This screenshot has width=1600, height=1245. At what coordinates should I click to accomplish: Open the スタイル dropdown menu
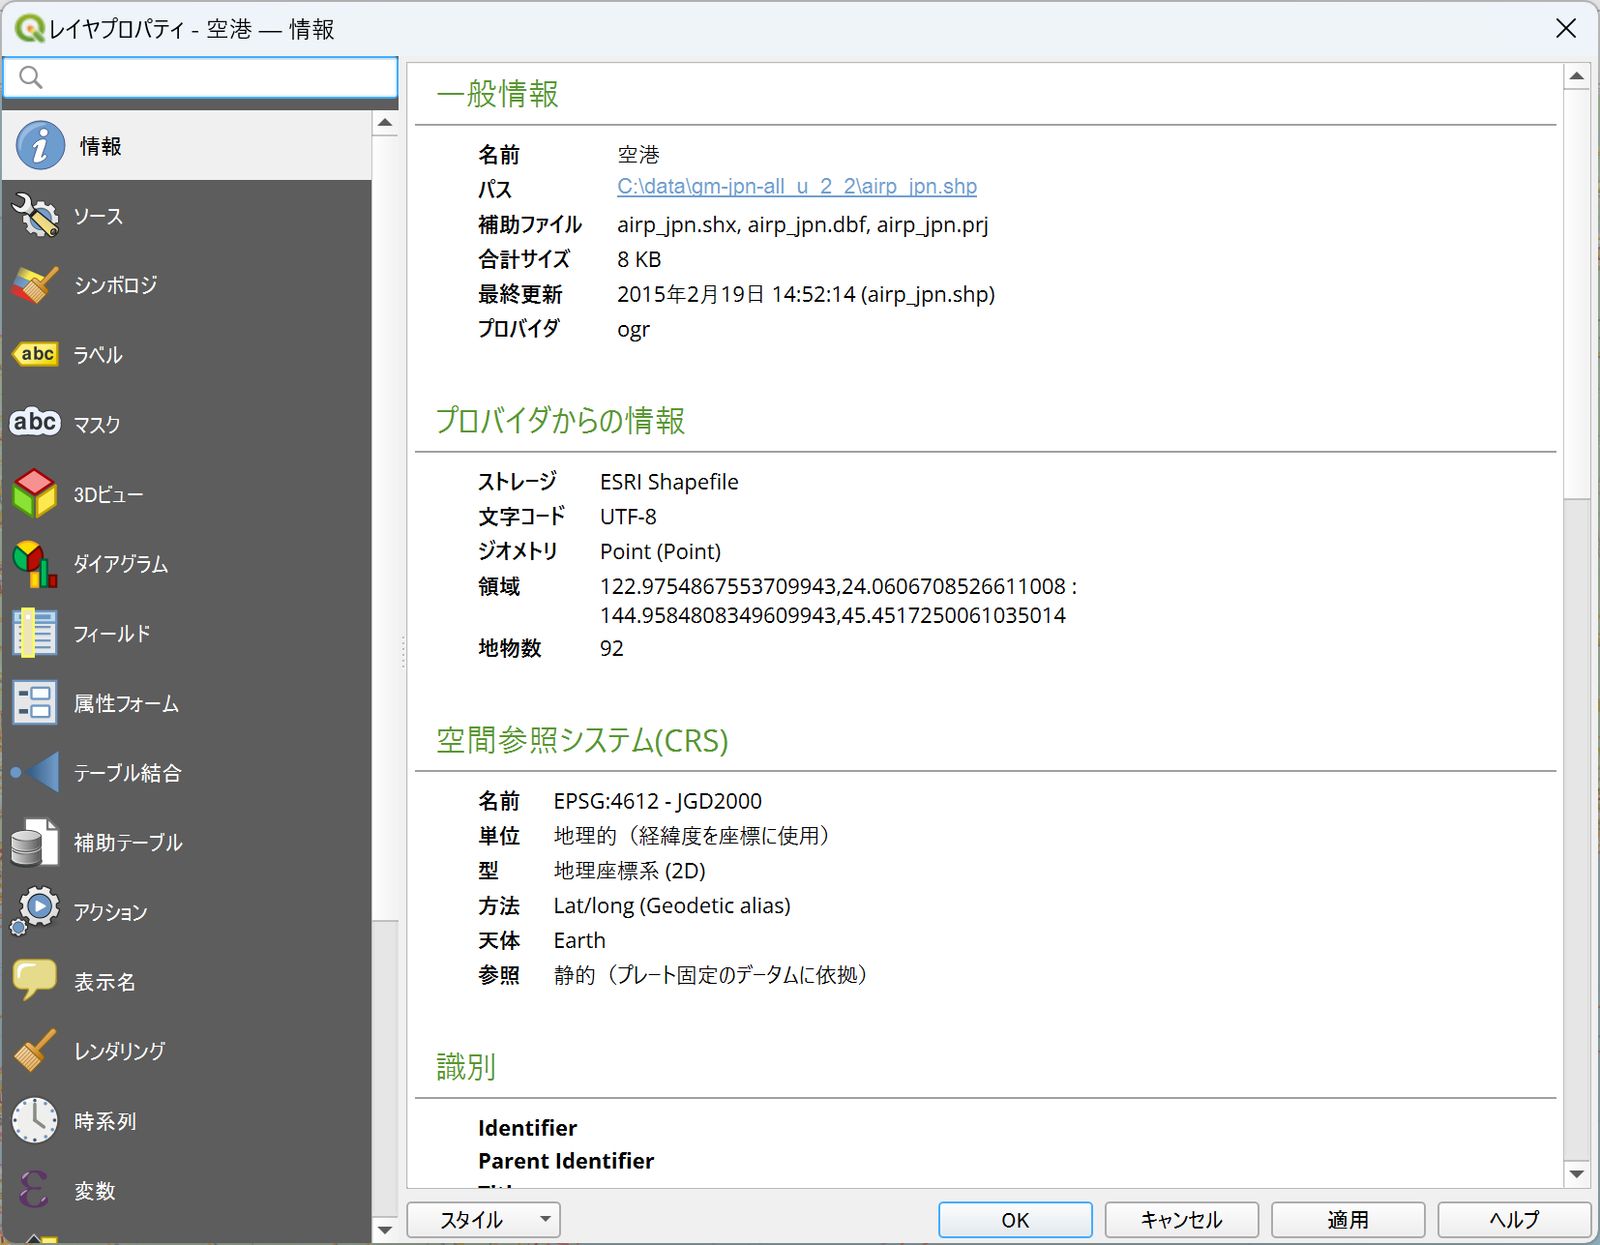[x=483, y=1220]
